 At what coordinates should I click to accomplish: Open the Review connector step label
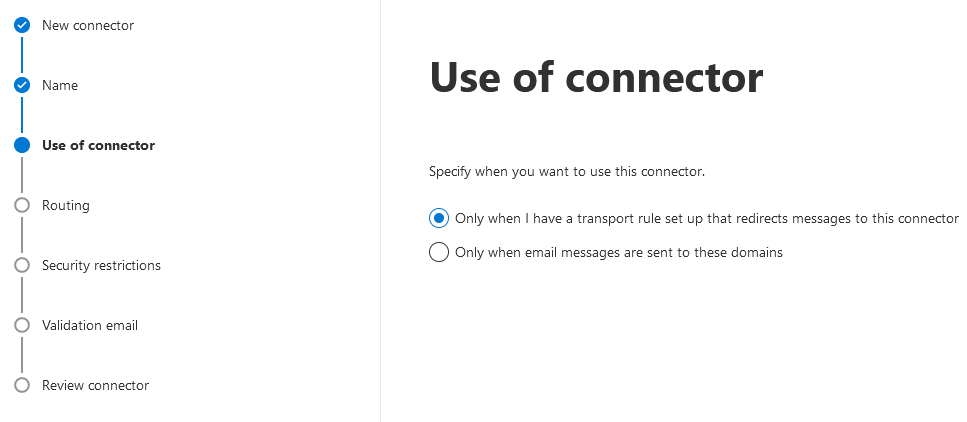coord(95,385)
